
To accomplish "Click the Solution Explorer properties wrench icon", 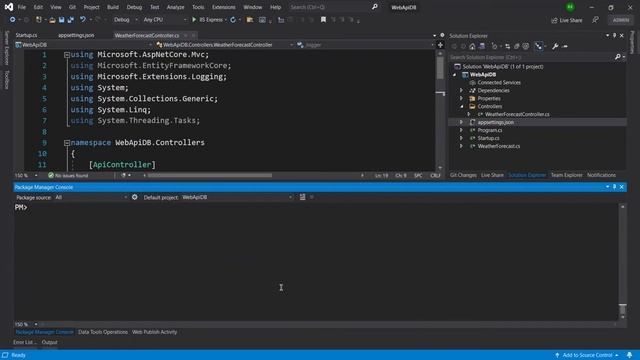I will [555, 47].
